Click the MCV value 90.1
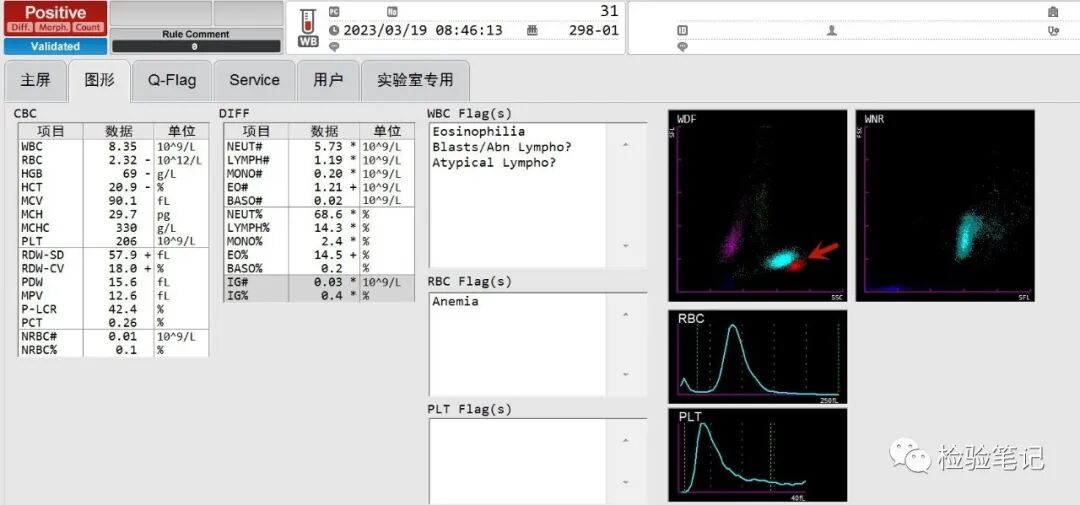The height and width of the screenshot is (505, 1080). point(121,201)
